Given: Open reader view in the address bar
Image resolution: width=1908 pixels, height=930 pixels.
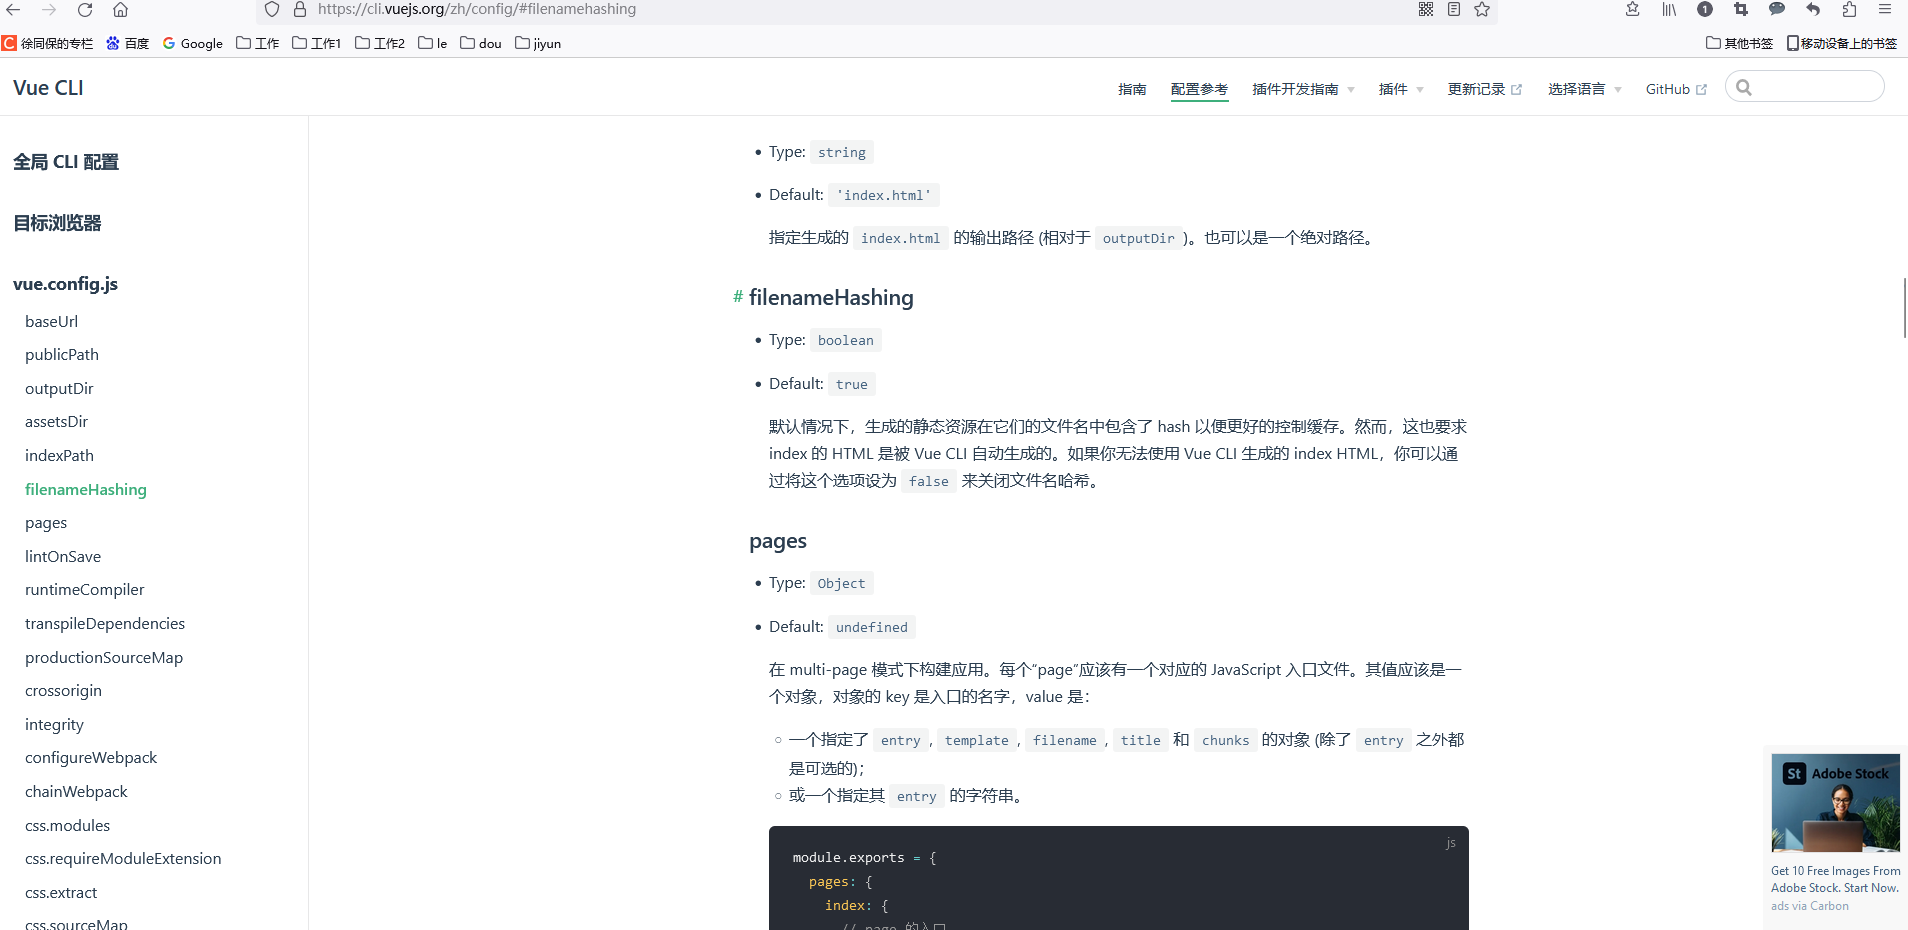Looking at the screenshot, I should point(1454,10).
